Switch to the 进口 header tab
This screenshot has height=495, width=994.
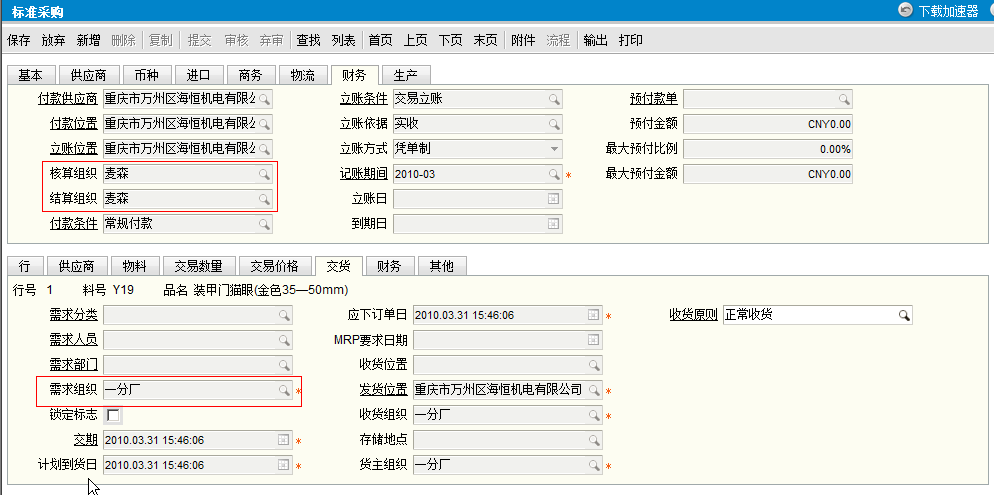[198, 75]
